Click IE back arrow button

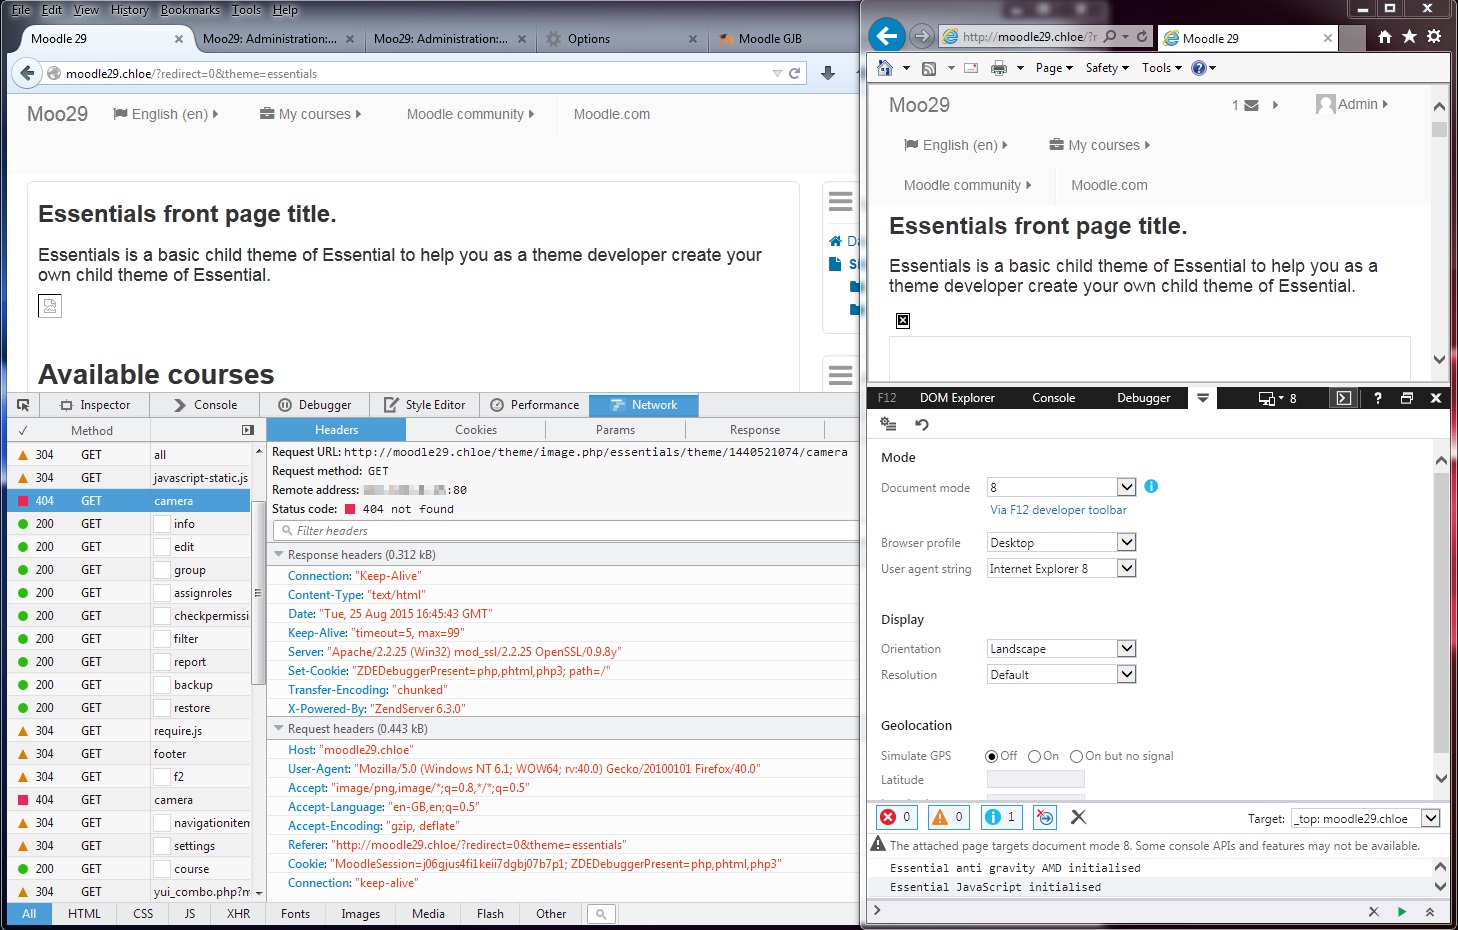886,36
